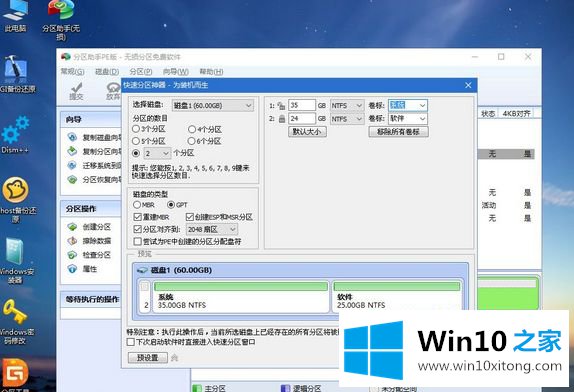Open NTFS file system dropdown for partition 2
This screenshot has width=574, height=392.
click(x=347, y=119)
